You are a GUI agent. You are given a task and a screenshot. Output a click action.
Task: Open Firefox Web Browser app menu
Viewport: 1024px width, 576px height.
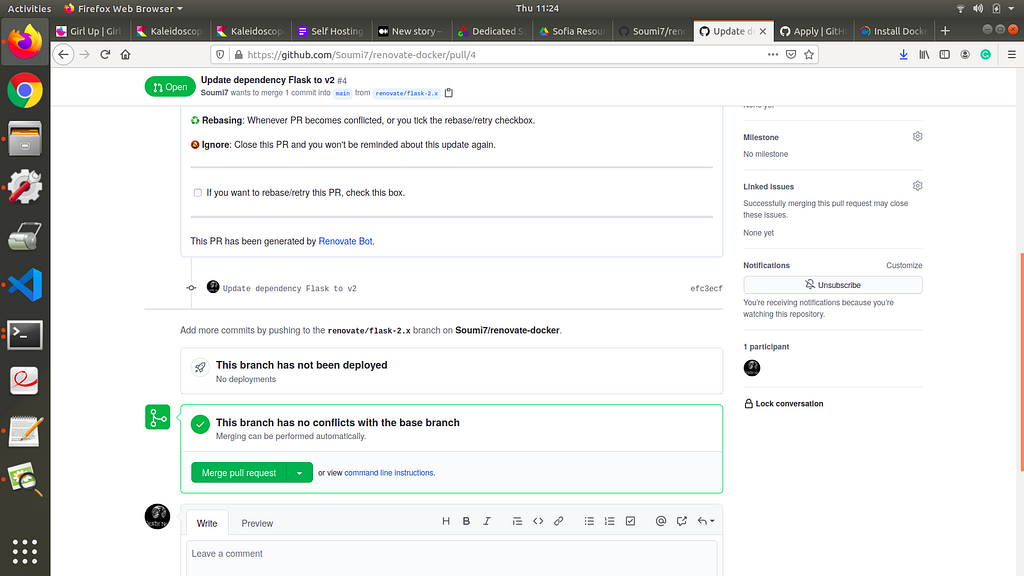[123, 8]
